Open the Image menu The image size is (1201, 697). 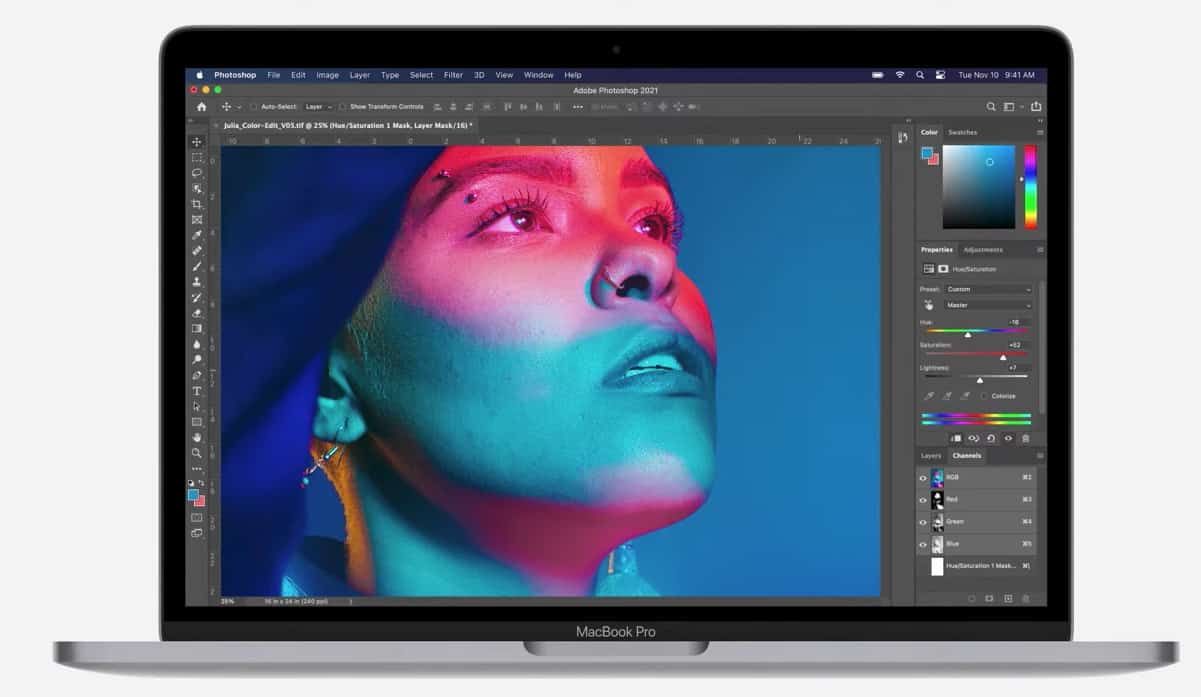[327, 75]
